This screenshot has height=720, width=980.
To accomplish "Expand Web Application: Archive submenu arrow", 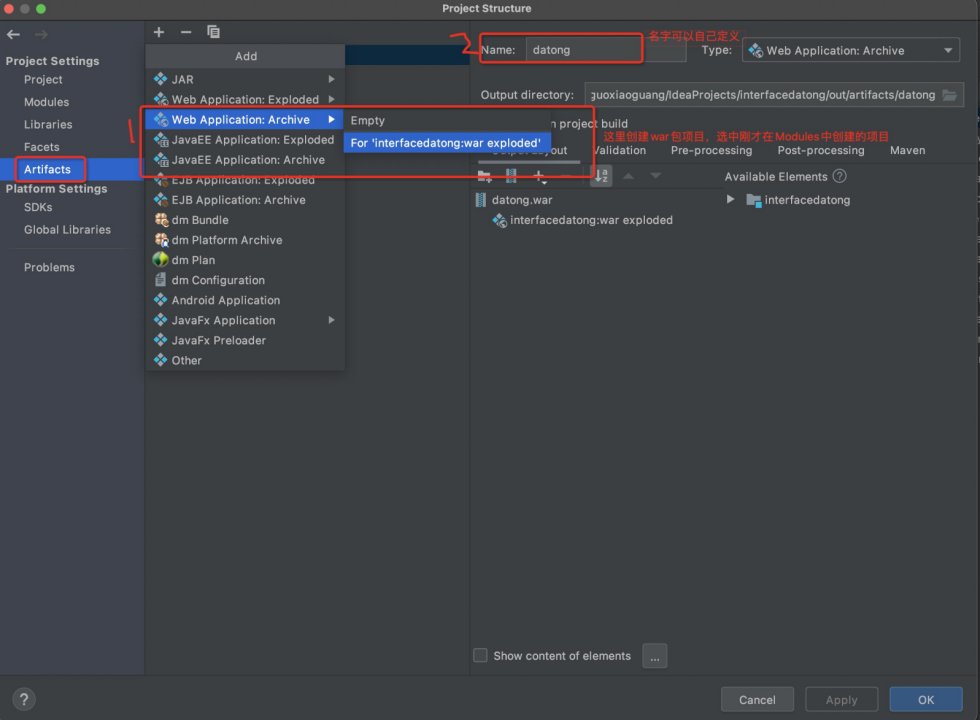I will pyautogui.click(x=331, y=119).
